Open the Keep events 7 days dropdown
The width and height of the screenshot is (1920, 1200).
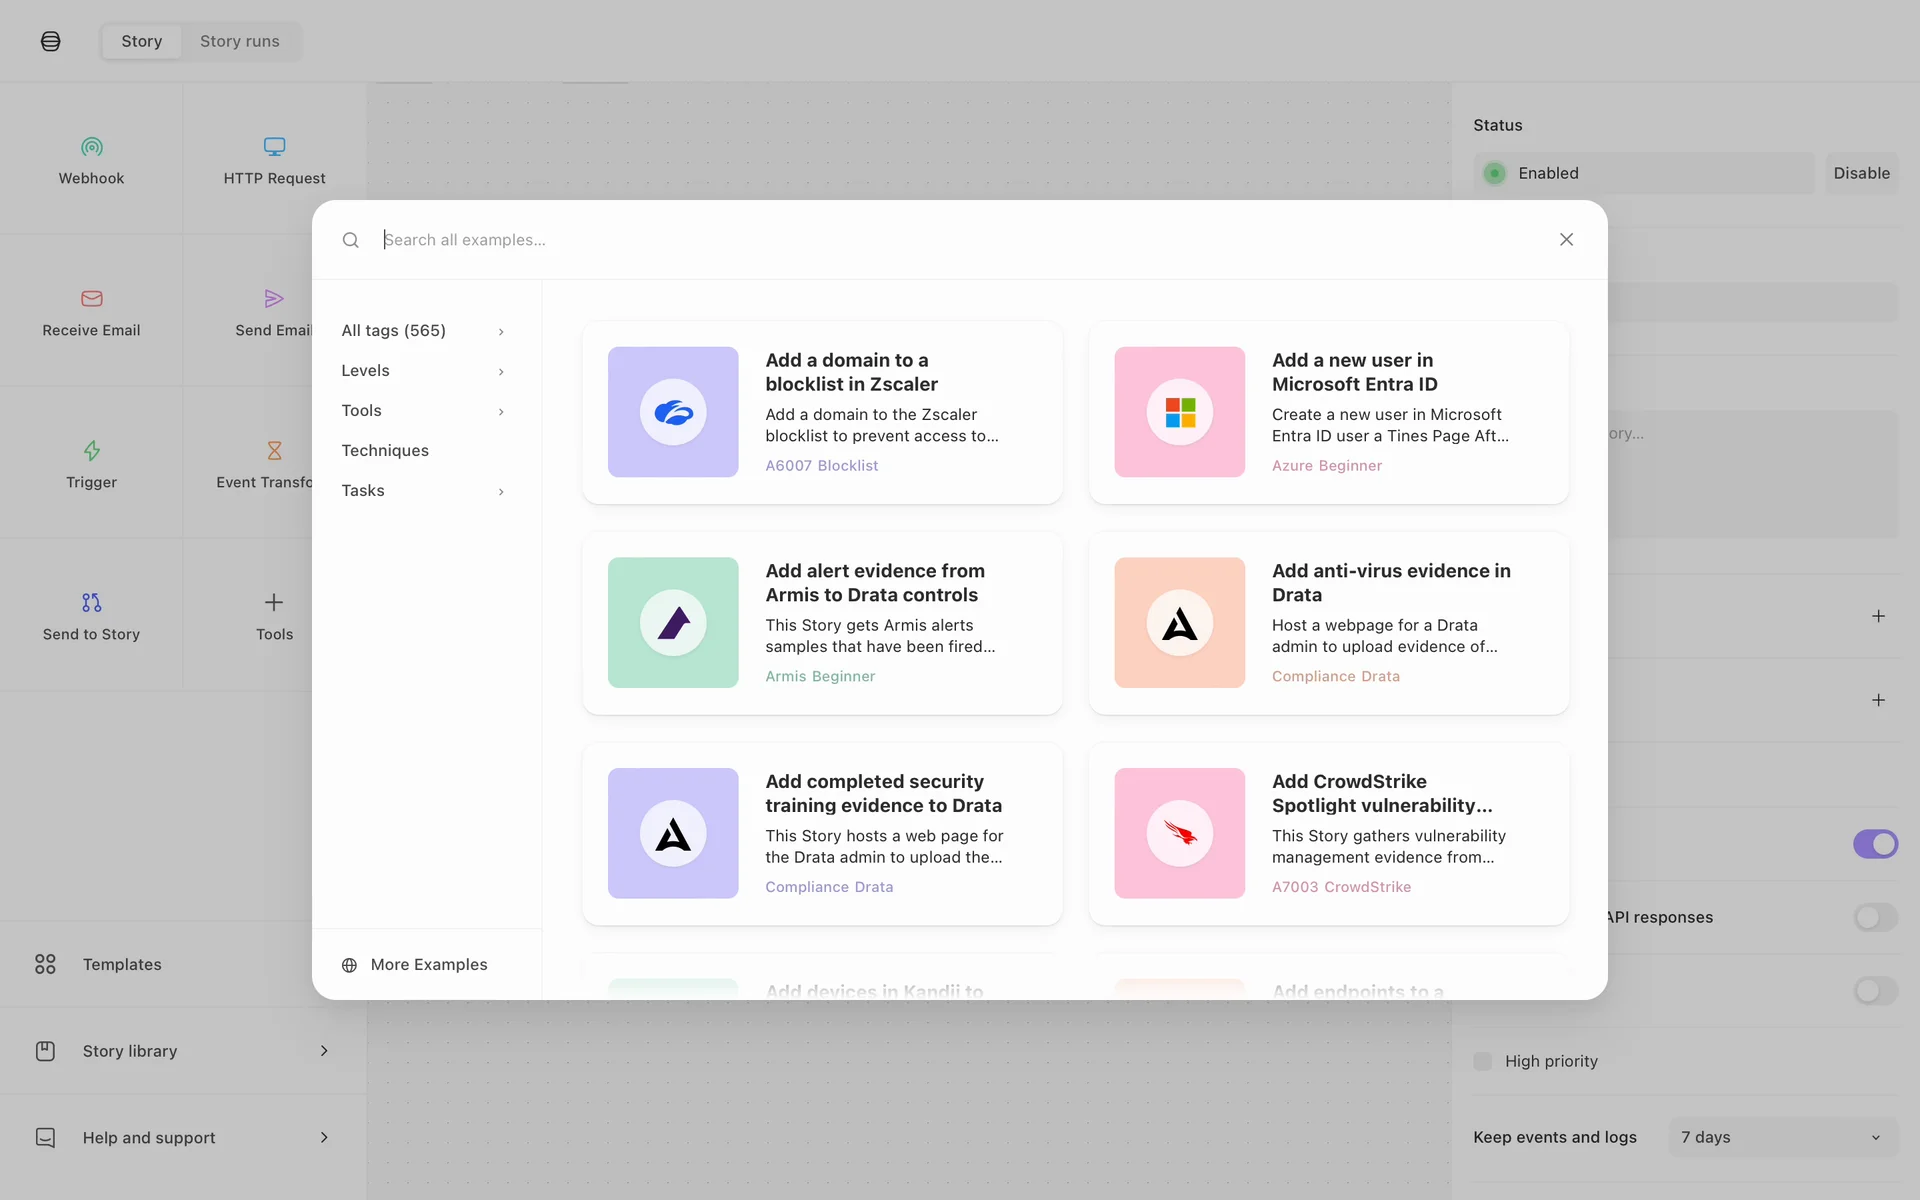(x=1782, y=1137)
